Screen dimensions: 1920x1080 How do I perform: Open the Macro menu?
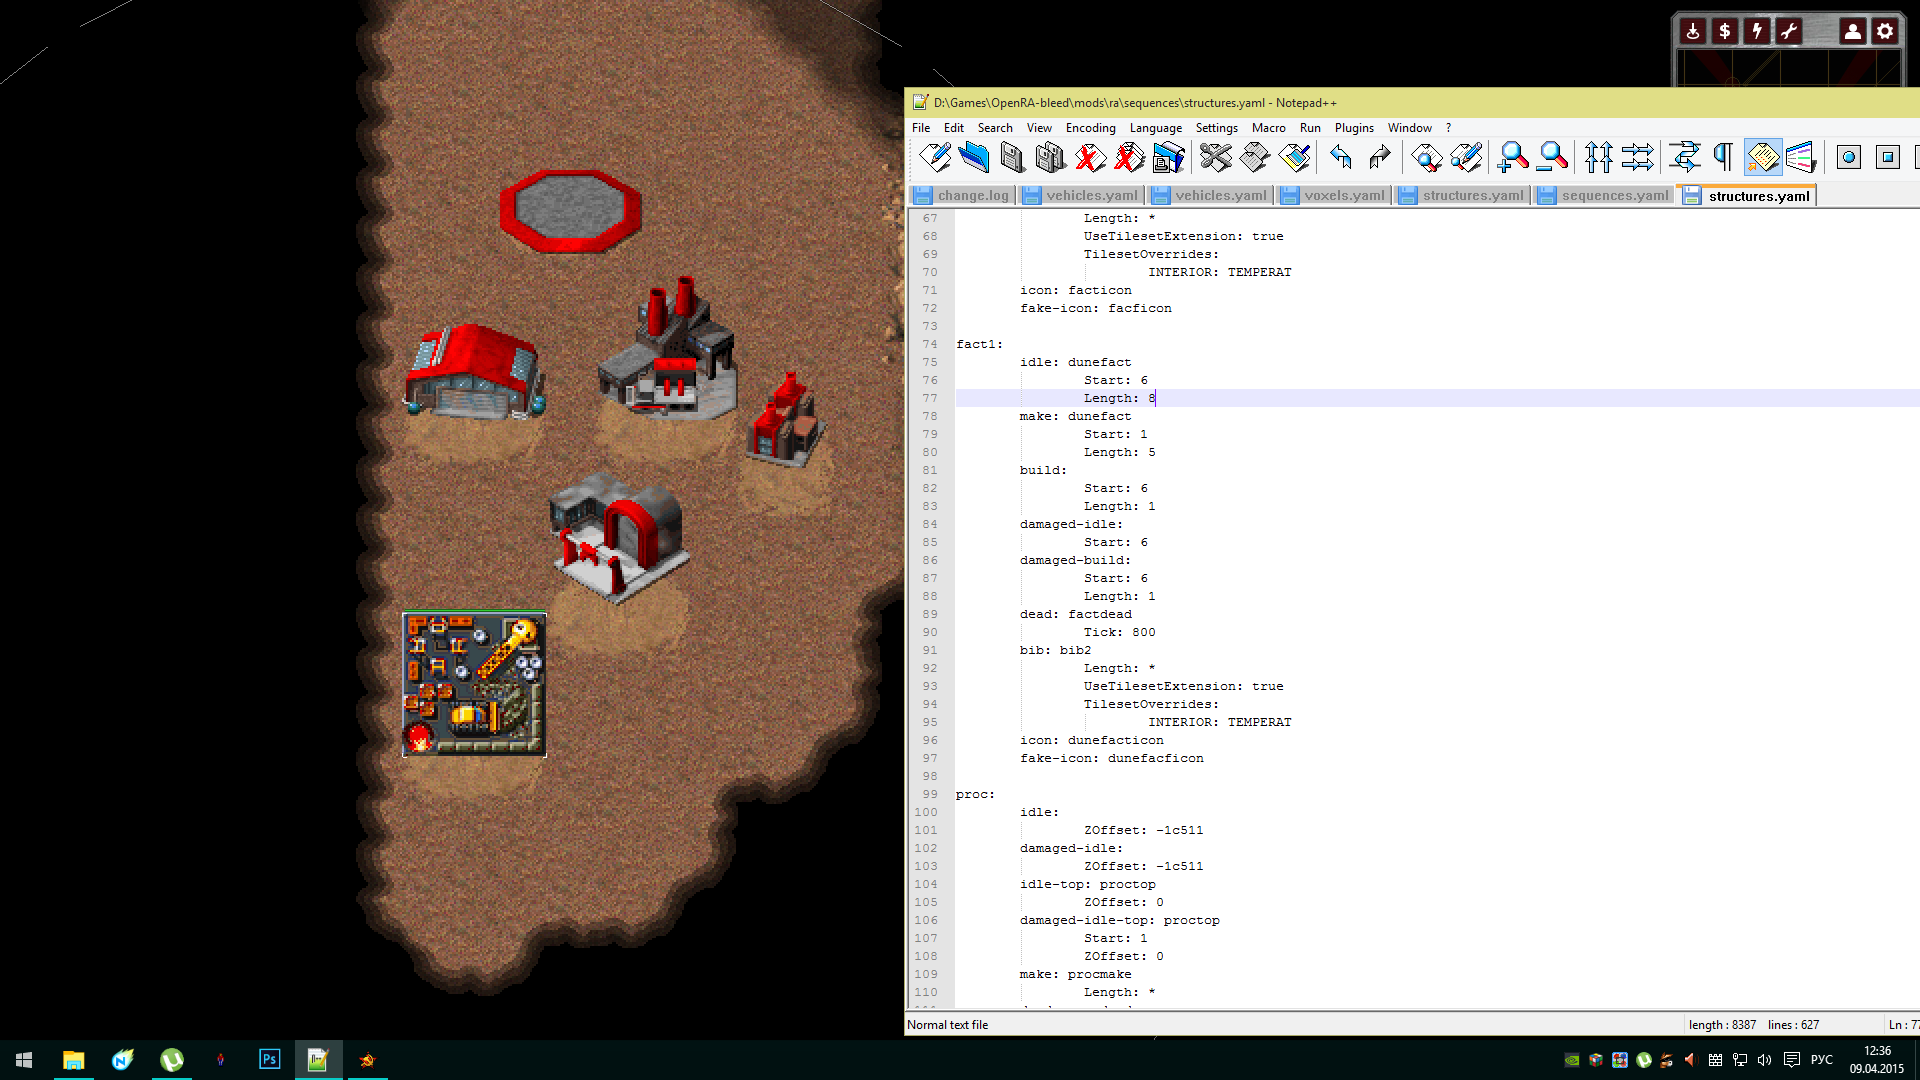pyautogui.click(x=1269, y=128)
